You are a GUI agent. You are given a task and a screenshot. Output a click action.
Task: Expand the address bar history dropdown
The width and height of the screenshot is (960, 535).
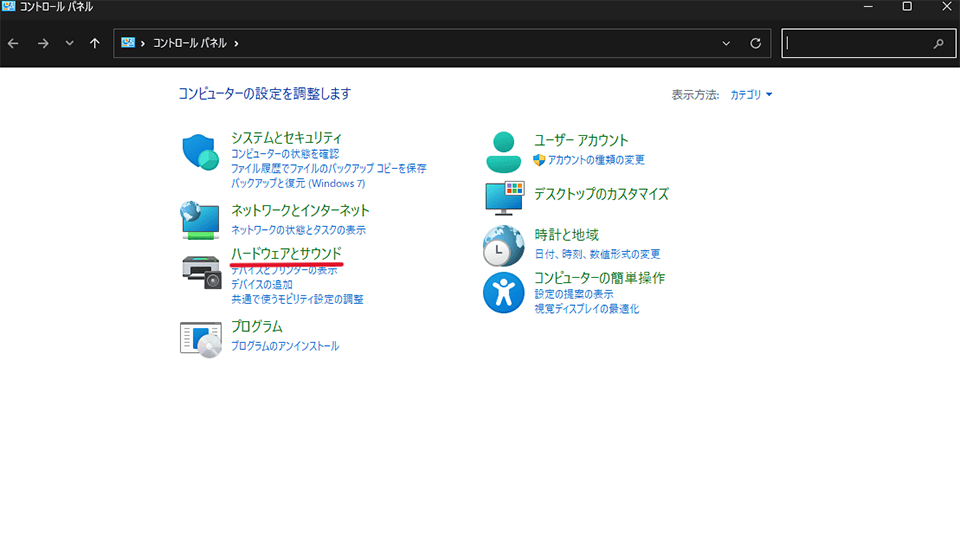coord(726,43)
